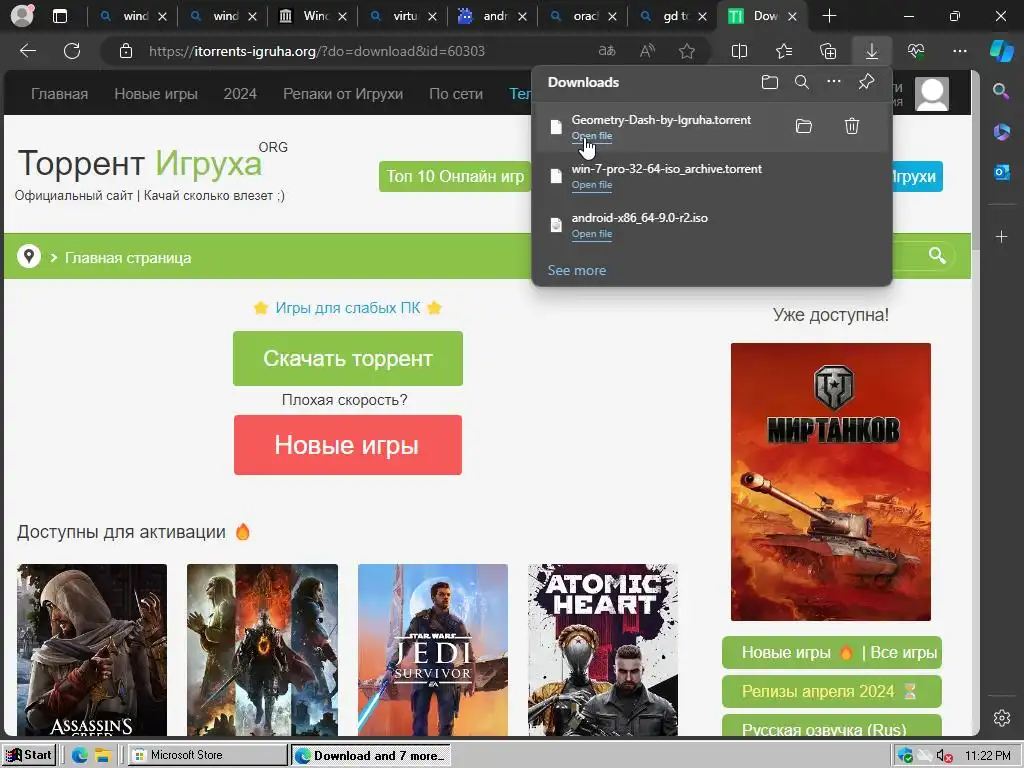Open the Assassin's Creed game cover
Screen dimensions: 1024x768
(92, 650)
